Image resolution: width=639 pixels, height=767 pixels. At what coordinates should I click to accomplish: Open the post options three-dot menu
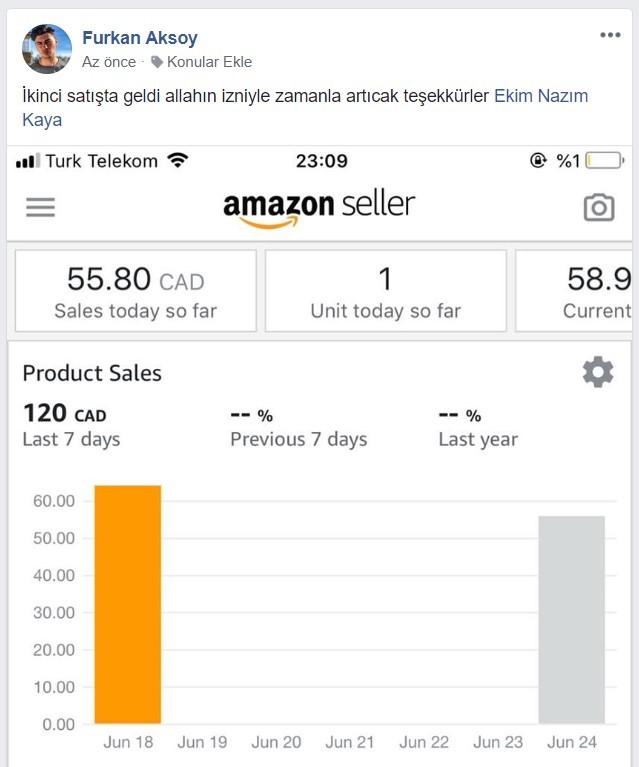[x=610, y=35]
